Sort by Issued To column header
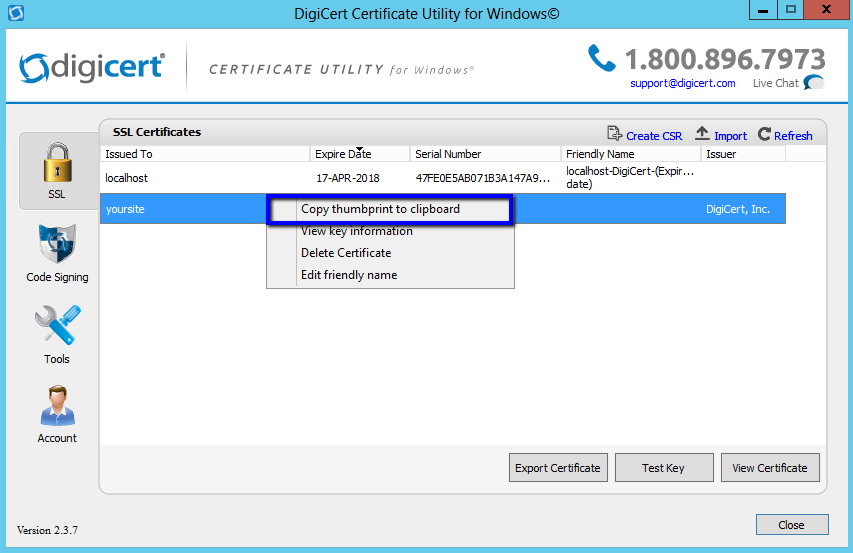Screen dimensions: 853x553 coord(129,154)
